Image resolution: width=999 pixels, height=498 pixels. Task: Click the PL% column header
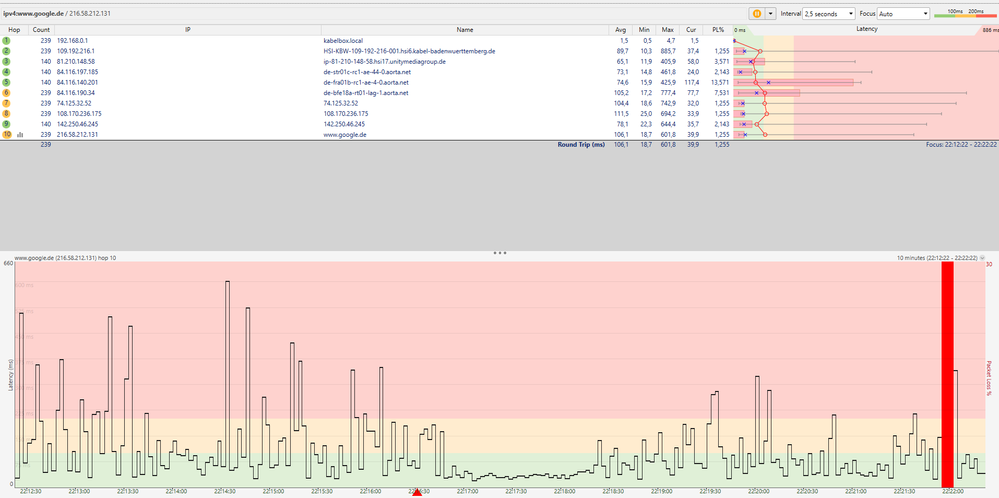click(717, 30)
